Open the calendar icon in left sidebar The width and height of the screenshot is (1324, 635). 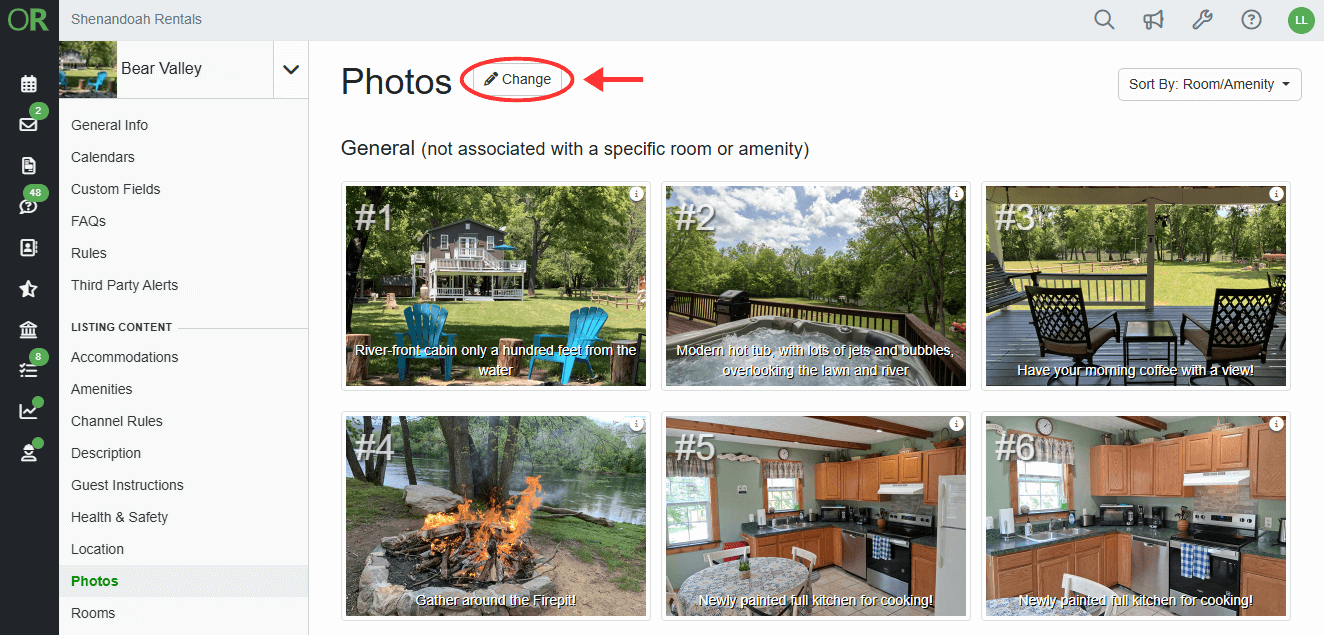pos(29,83)
